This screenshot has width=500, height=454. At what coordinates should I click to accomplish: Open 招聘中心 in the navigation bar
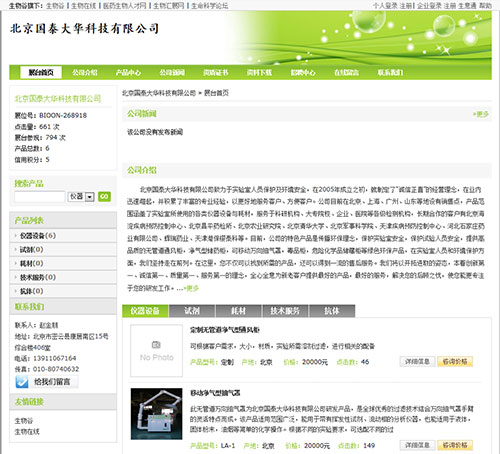point(303,72)
